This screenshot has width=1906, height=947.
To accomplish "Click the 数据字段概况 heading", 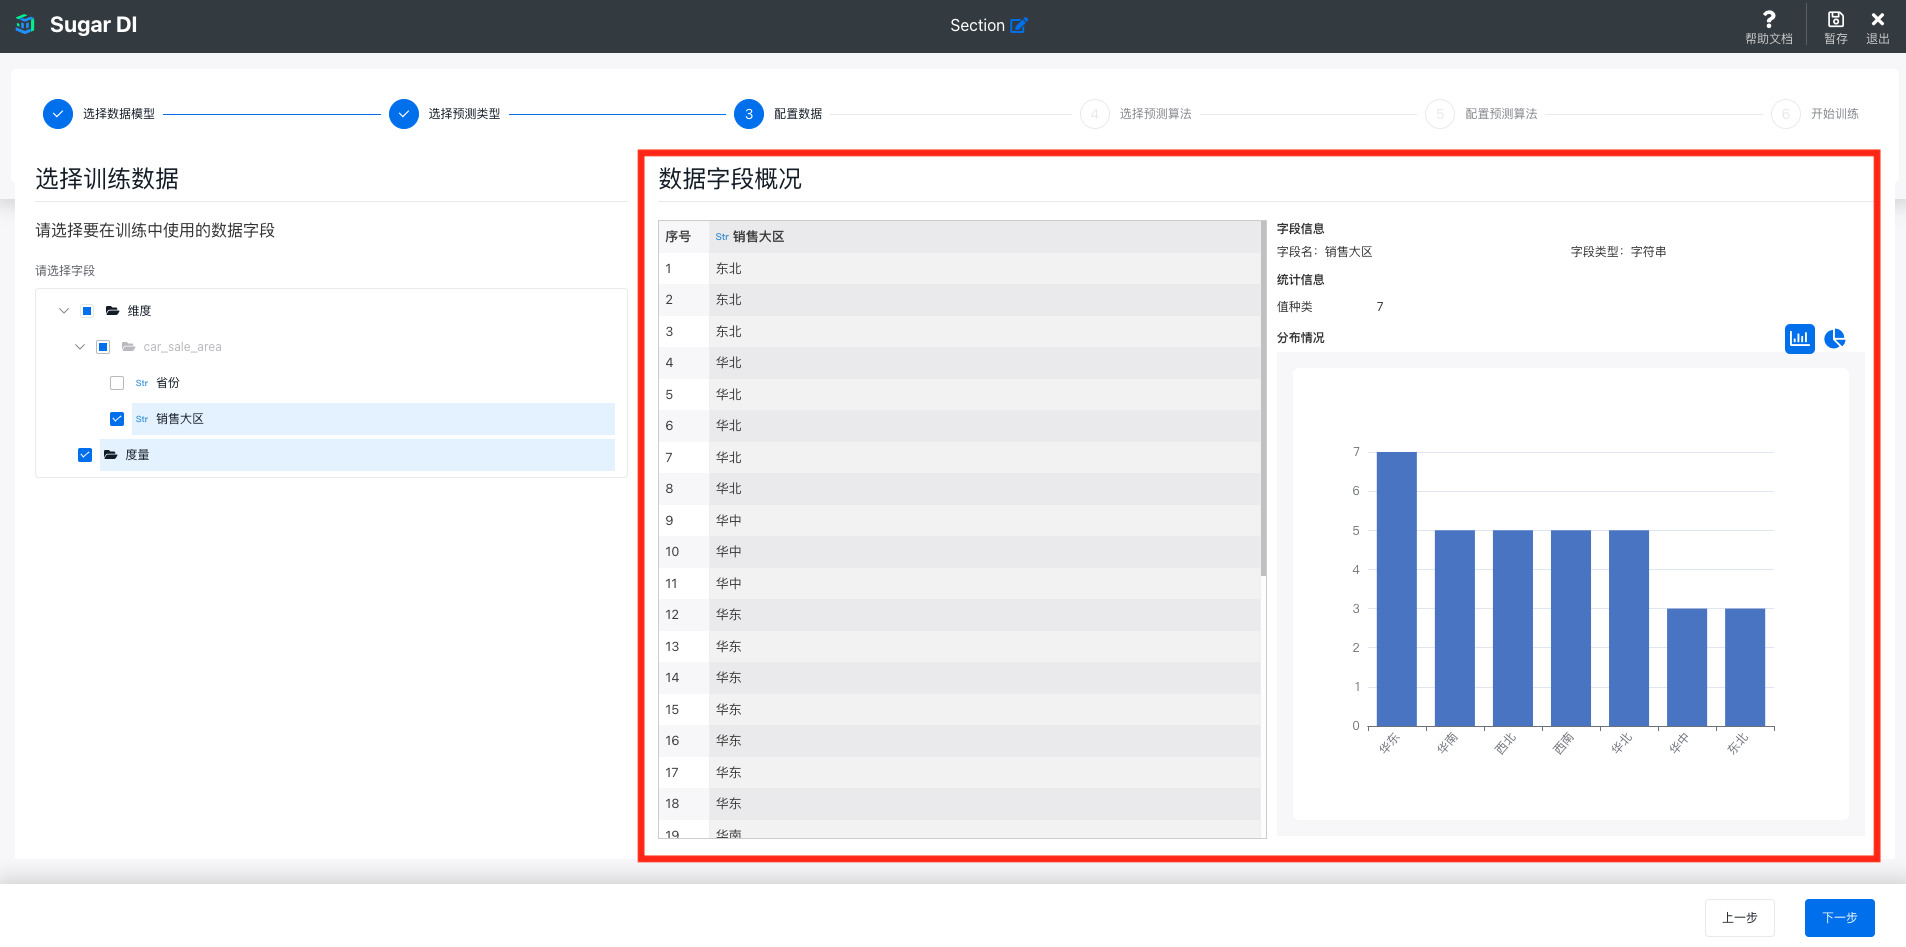I will [x=730, y=179].
